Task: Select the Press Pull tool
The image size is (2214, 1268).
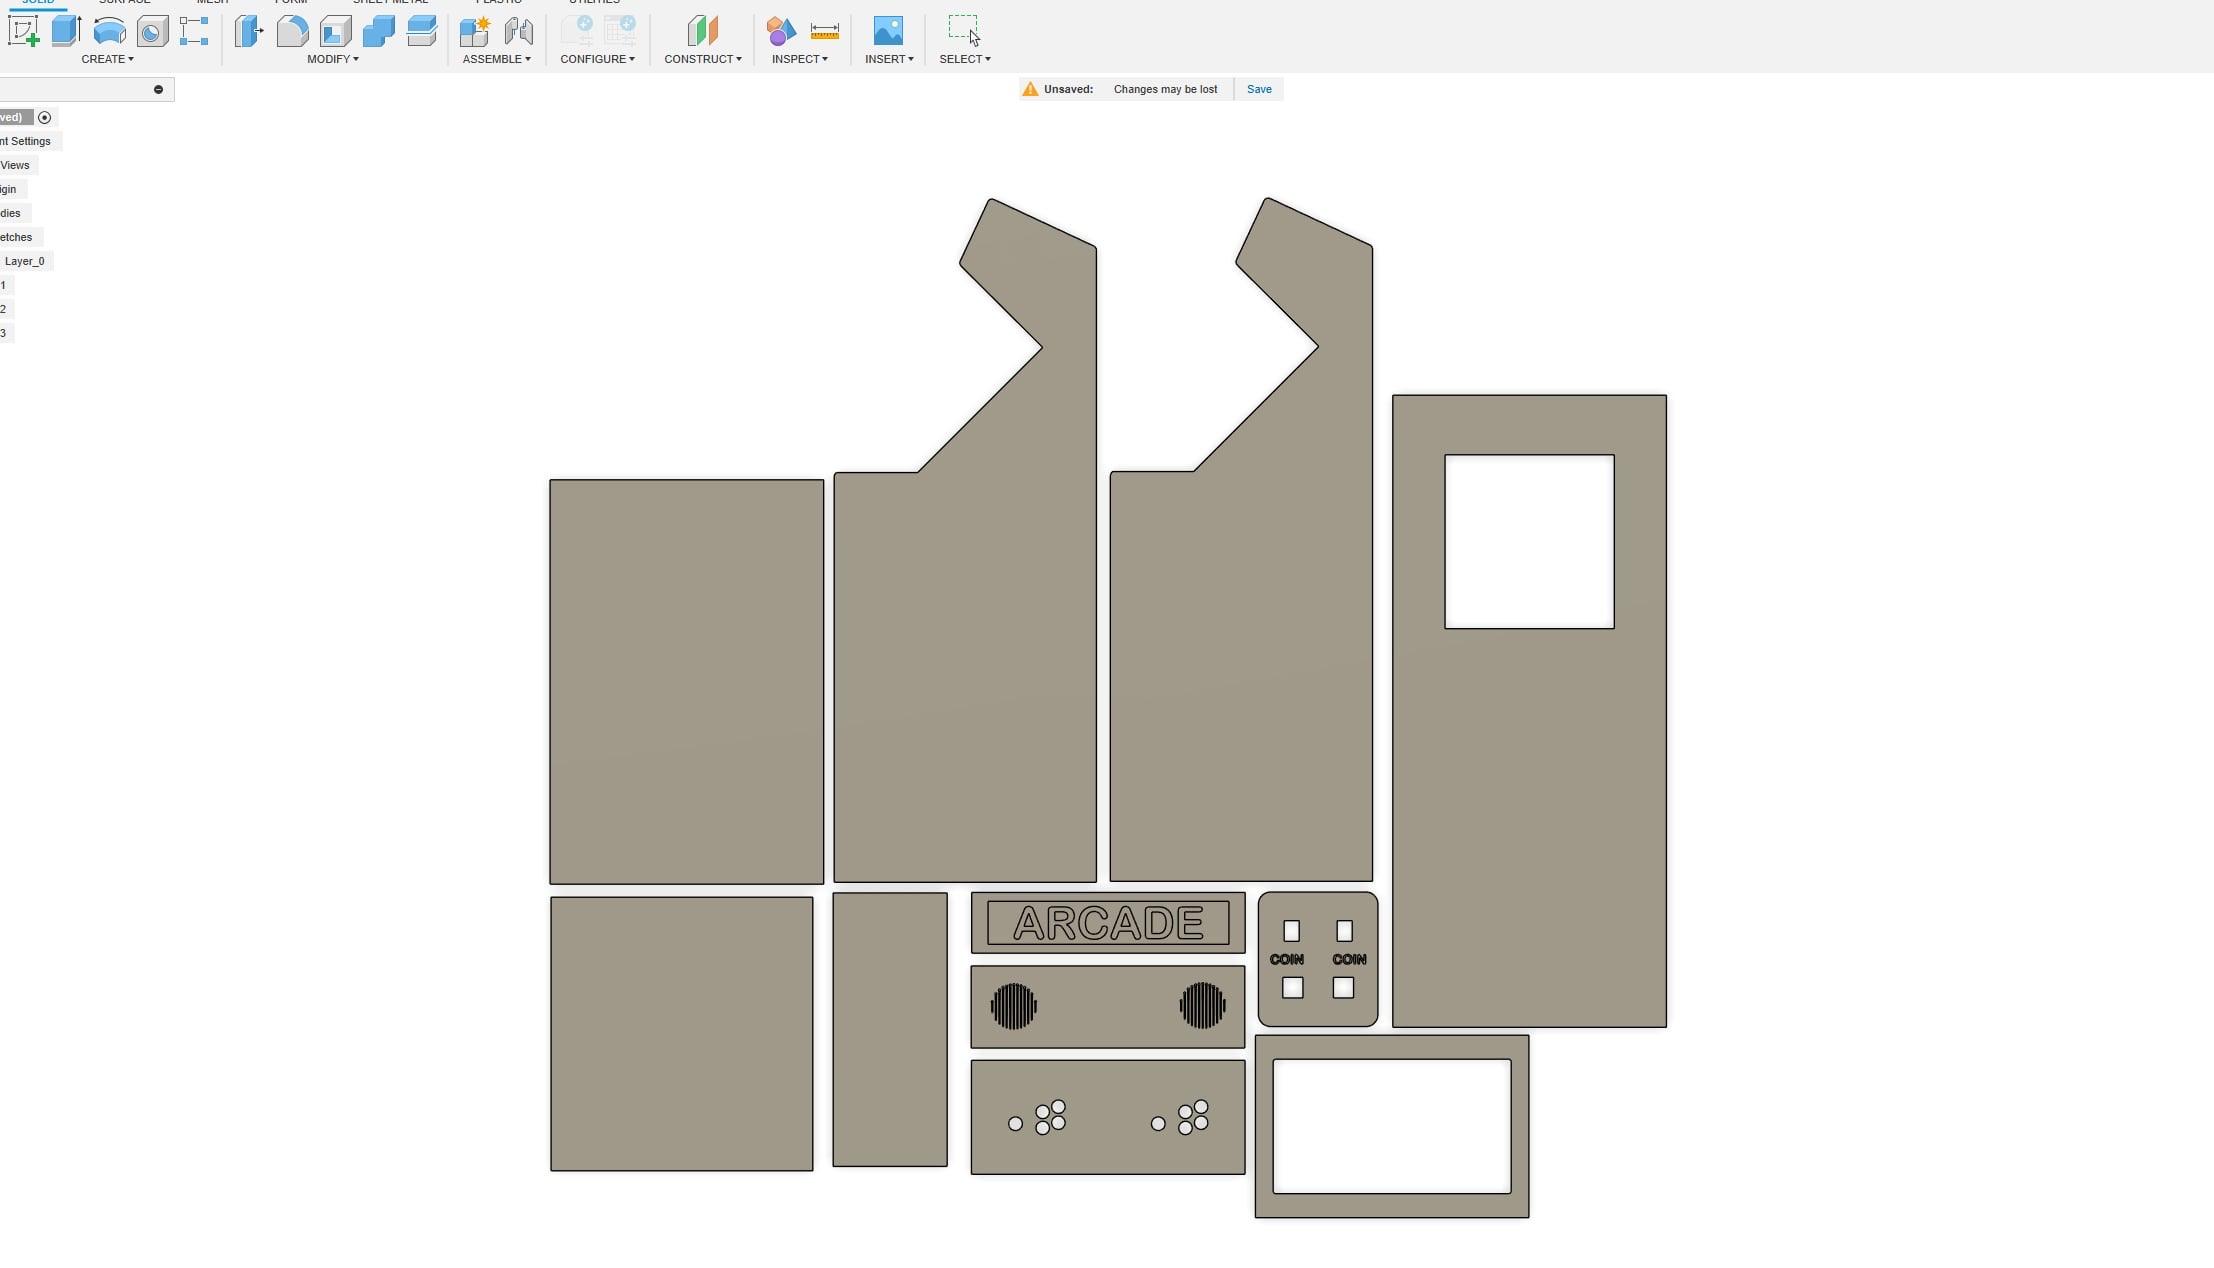Action: tap(249, 31)
